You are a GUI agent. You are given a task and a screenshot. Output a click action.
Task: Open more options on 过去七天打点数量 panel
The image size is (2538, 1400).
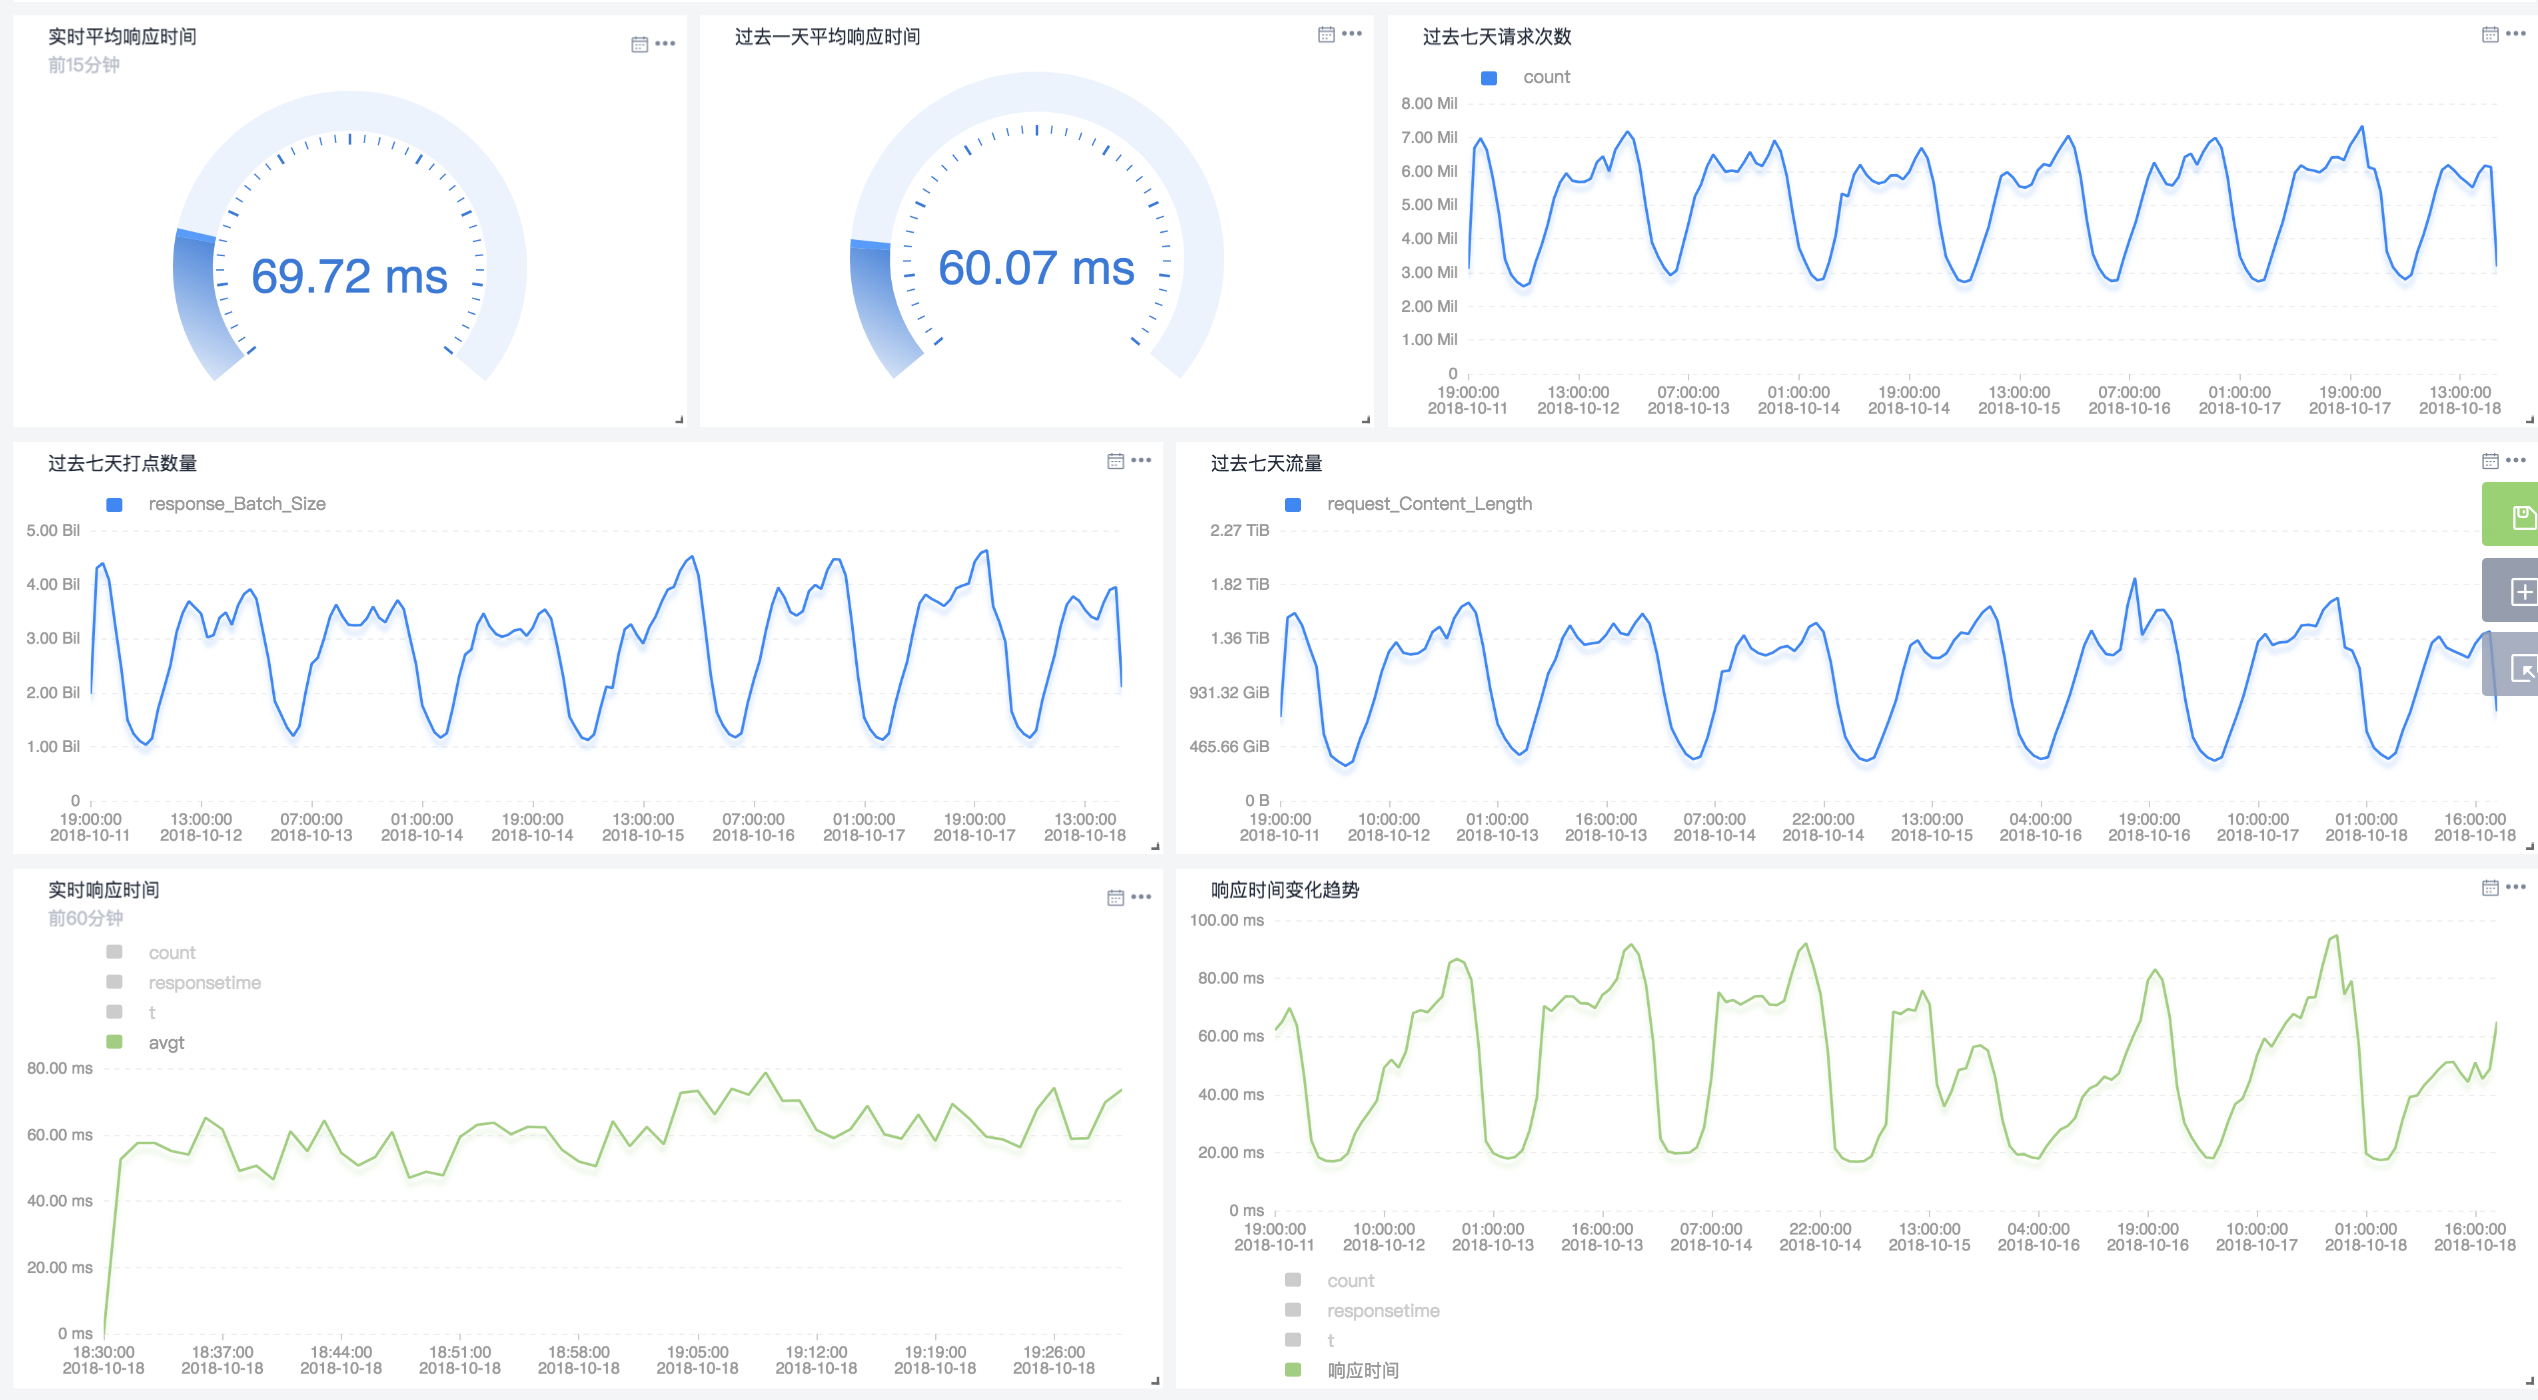[1142, 461]
